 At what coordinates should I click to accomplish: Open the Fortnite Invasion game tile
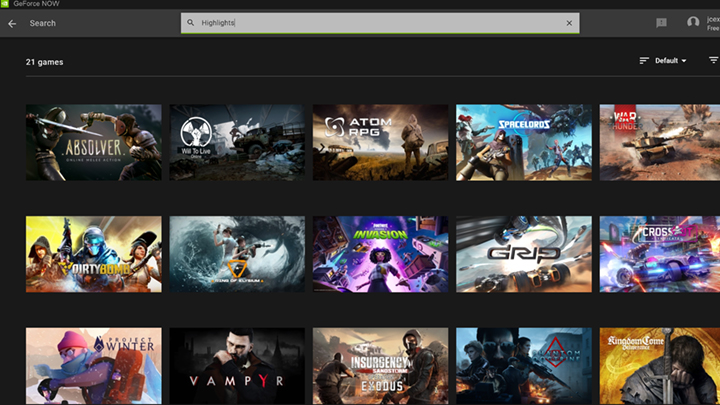[380, 254]
